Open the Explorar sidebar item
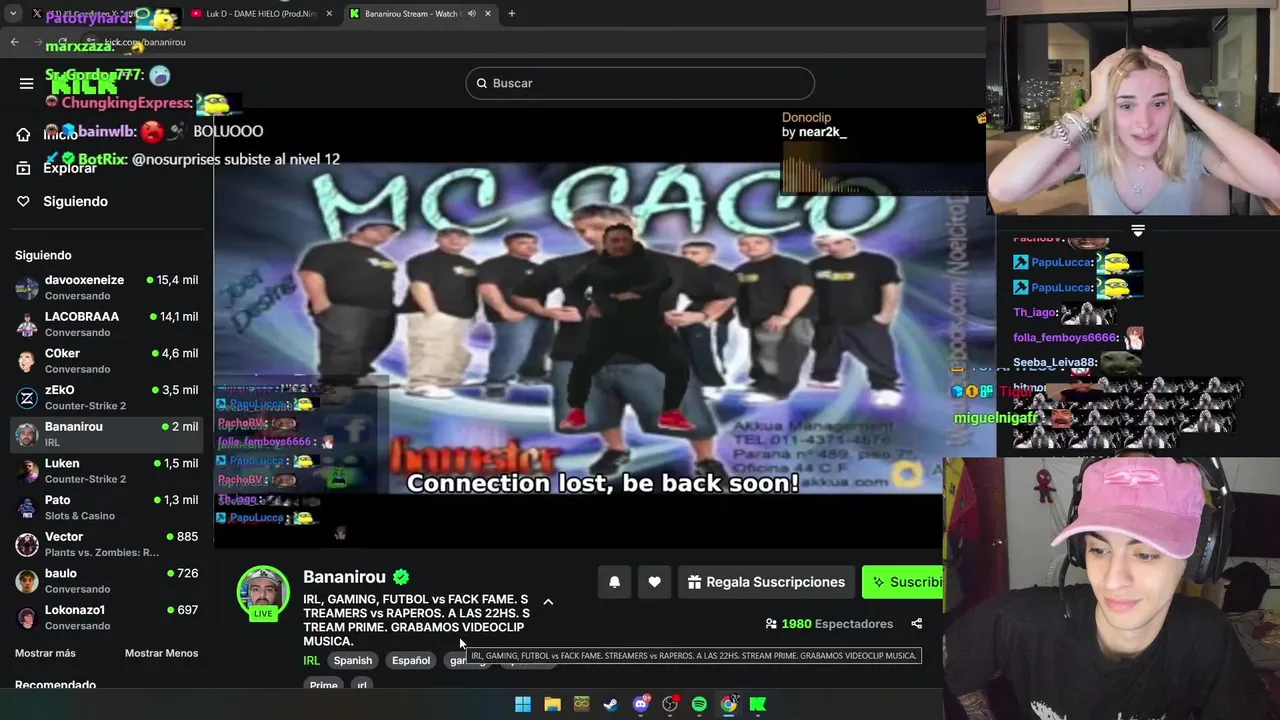This screenshot has width=1280, height=720. (x=57, y=168)
